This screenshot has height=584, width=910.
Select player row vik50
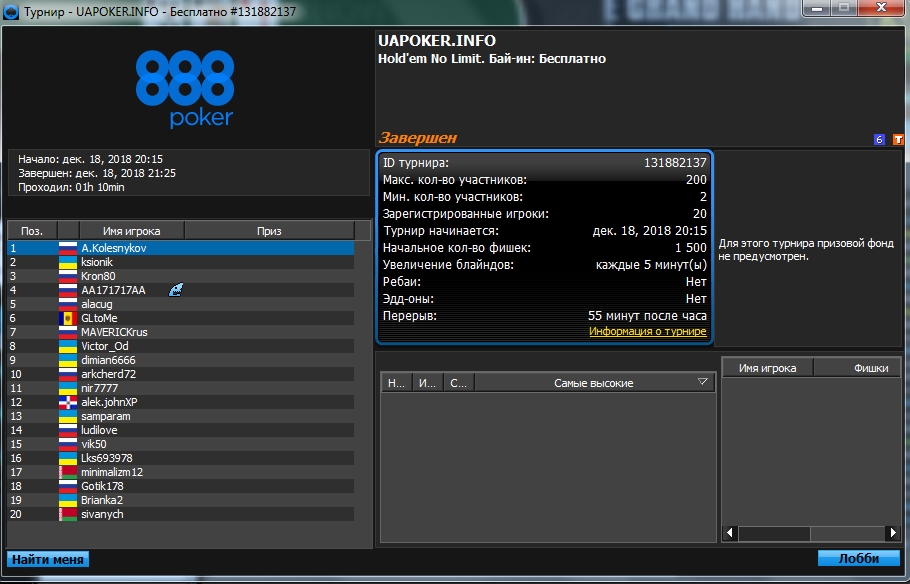pyautogui.click(x=181, y=444)
